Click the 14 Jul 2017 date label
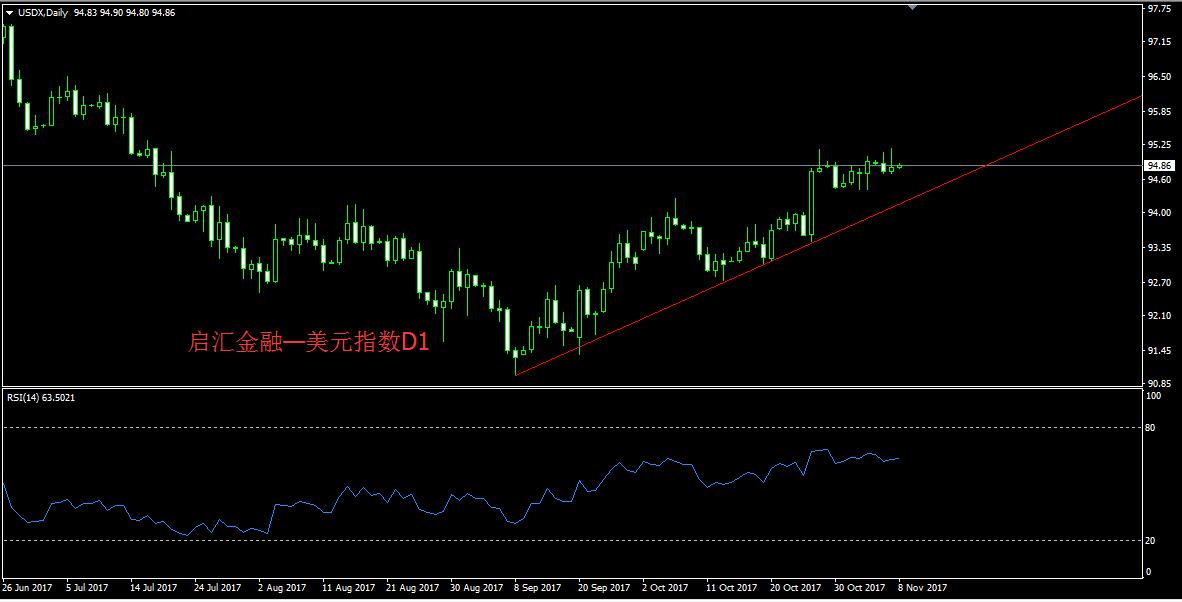The width and height of the screenshot is (1182, 602). click(154, 588)
